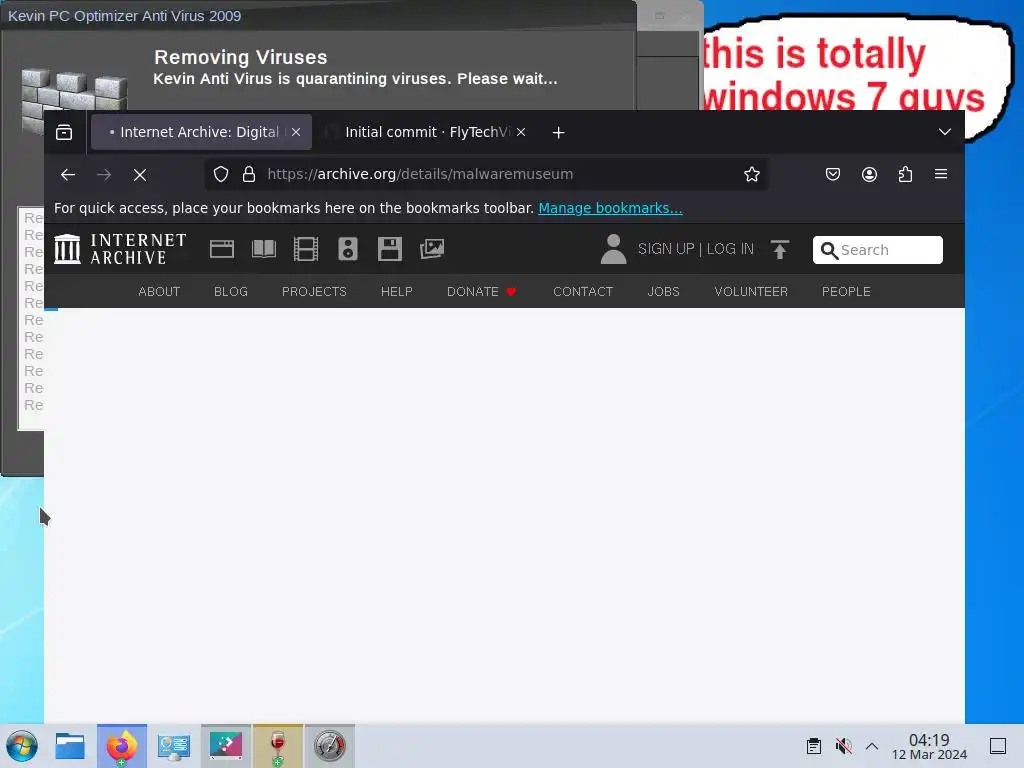This screenshot has height=768, width=1024.
Task: Open the Software floppy disk icon
Action: pos(390,249)
